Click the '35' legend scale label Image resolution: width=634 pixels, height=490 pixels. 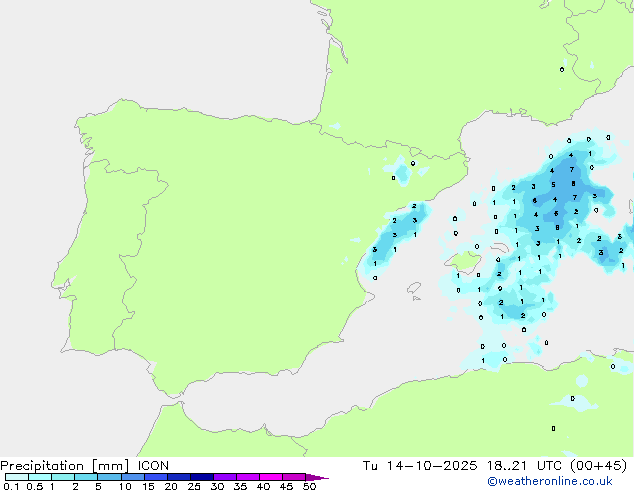tap(240, 486)
